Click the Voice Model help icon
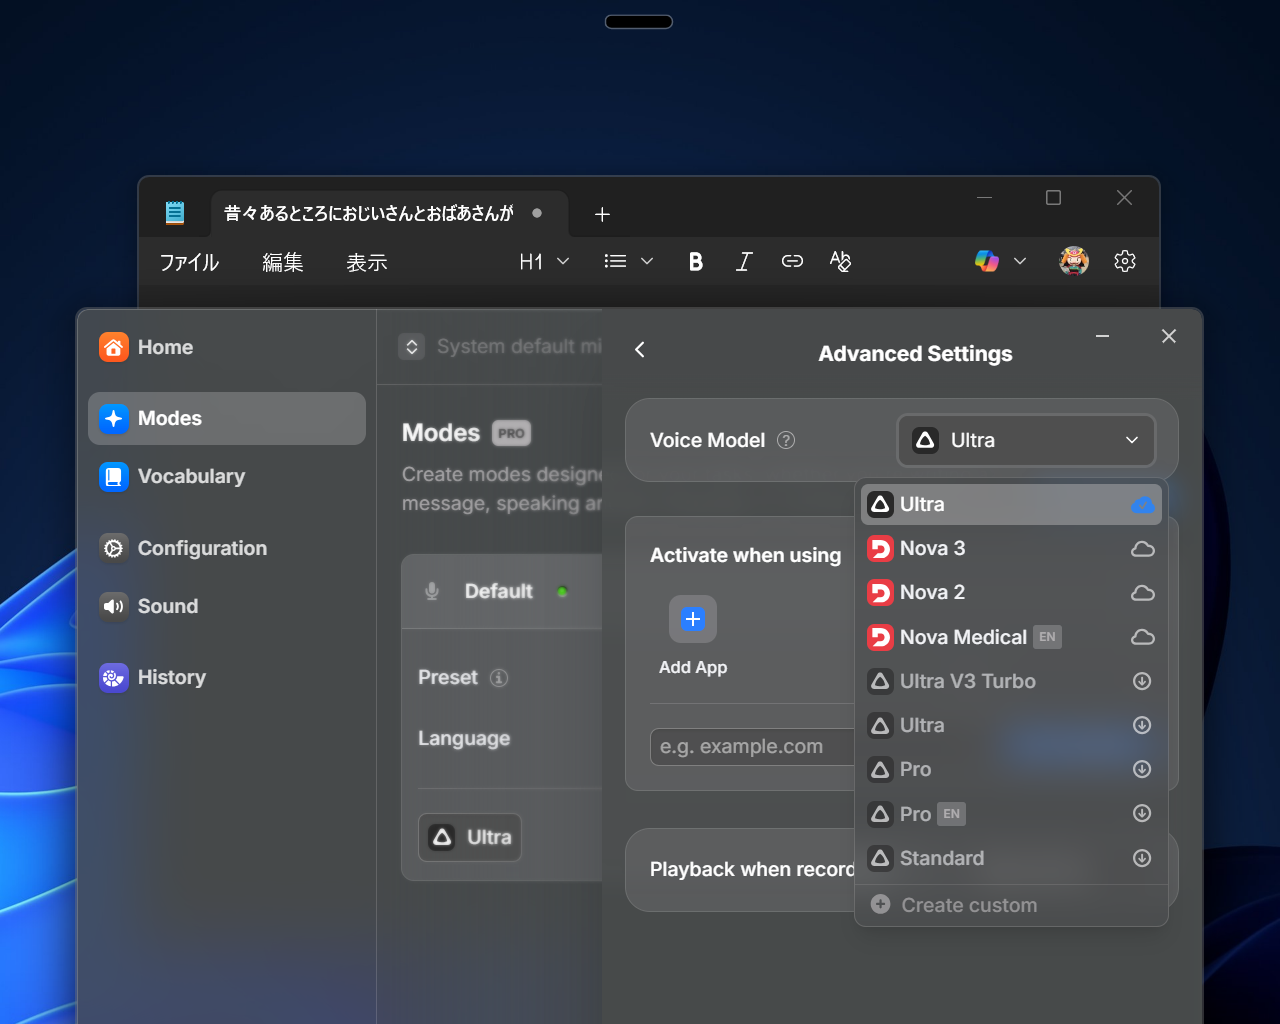 click(786, 440)
